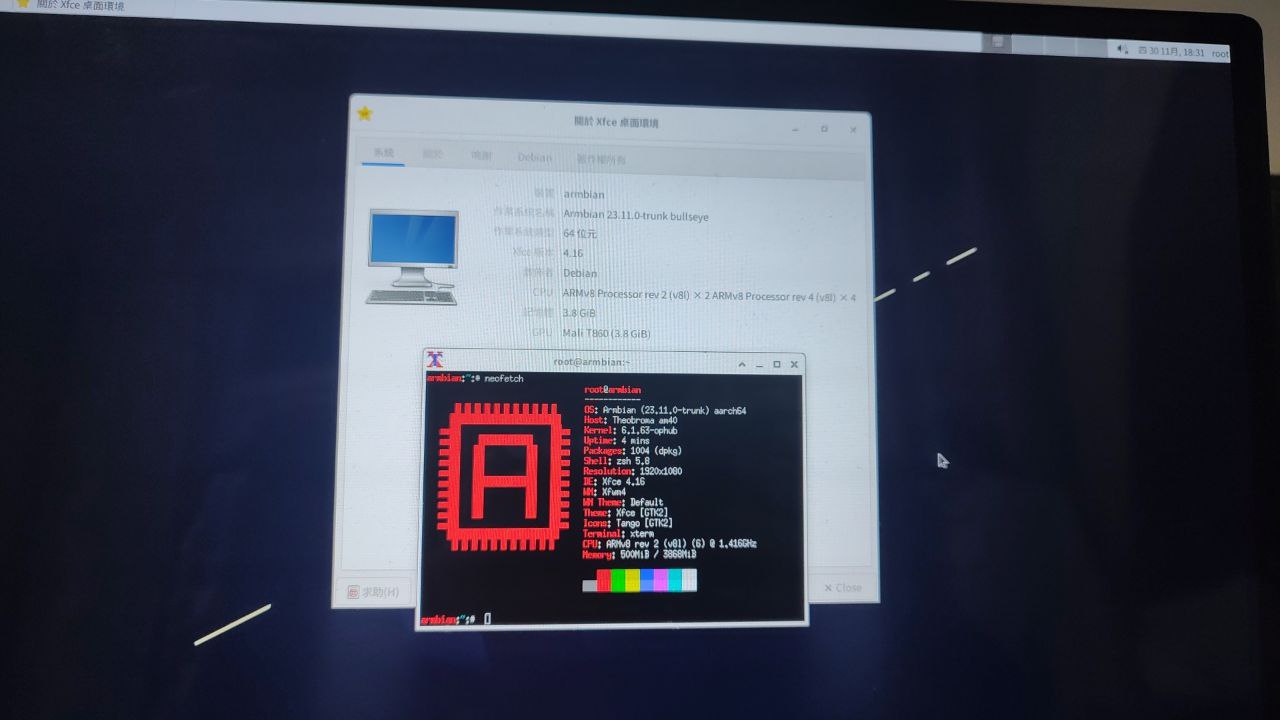The image size is (1280, 720).
Task: Click the green color block in neofetch output
Action: click(x=618, y=580)
